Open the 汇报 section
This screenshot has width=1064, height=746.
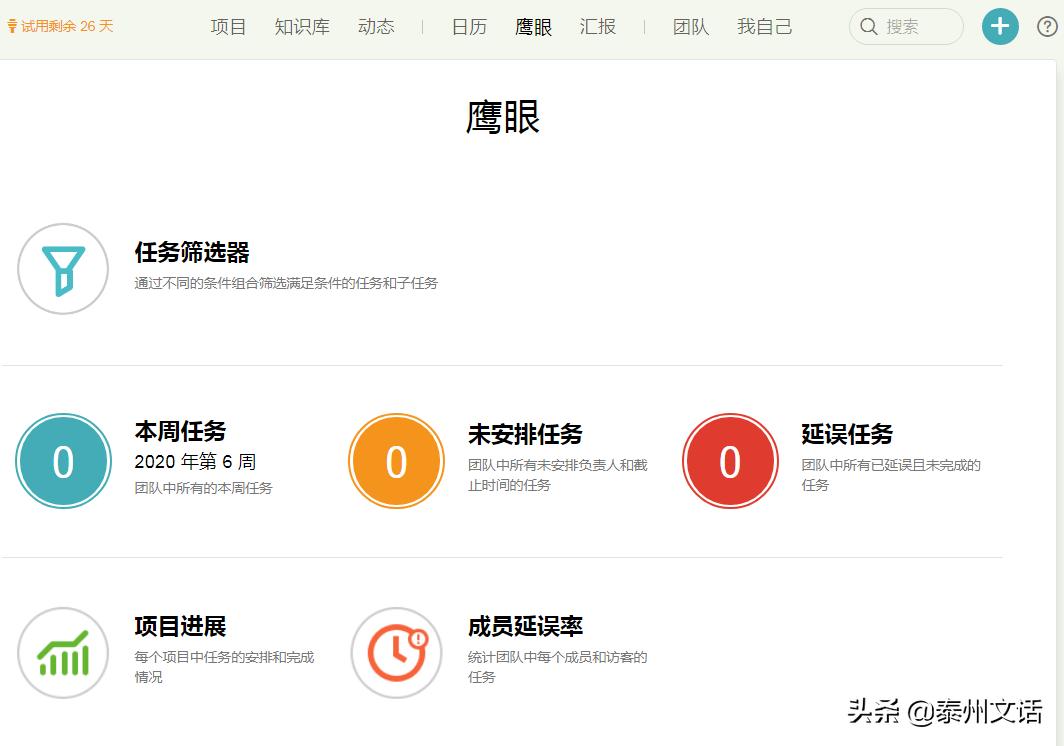598,27
